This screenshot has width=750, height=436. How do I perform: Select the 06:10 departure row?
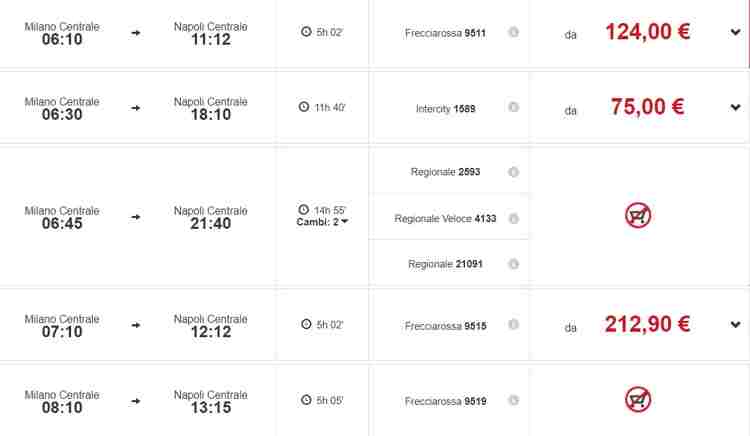point(375,33)
